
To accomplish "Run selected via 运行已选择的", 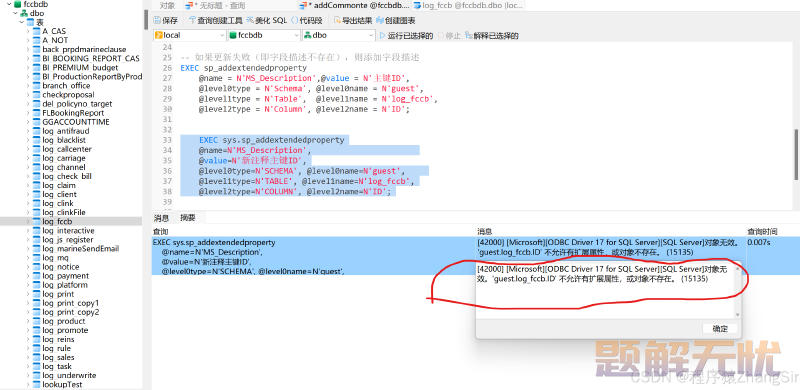I will click(x=407, y=36).
